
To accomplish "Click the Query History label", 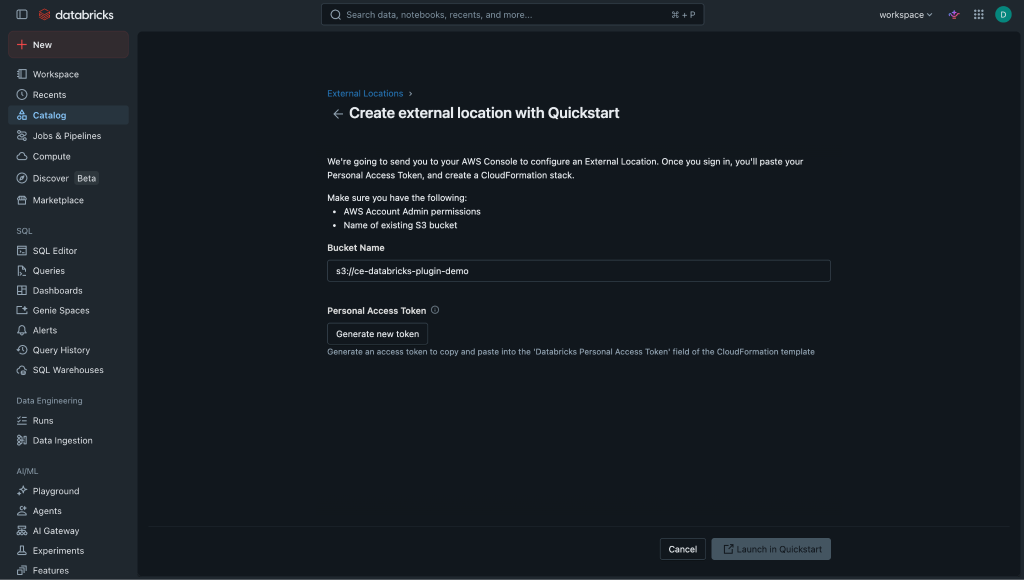I will (x=61, y=350).
